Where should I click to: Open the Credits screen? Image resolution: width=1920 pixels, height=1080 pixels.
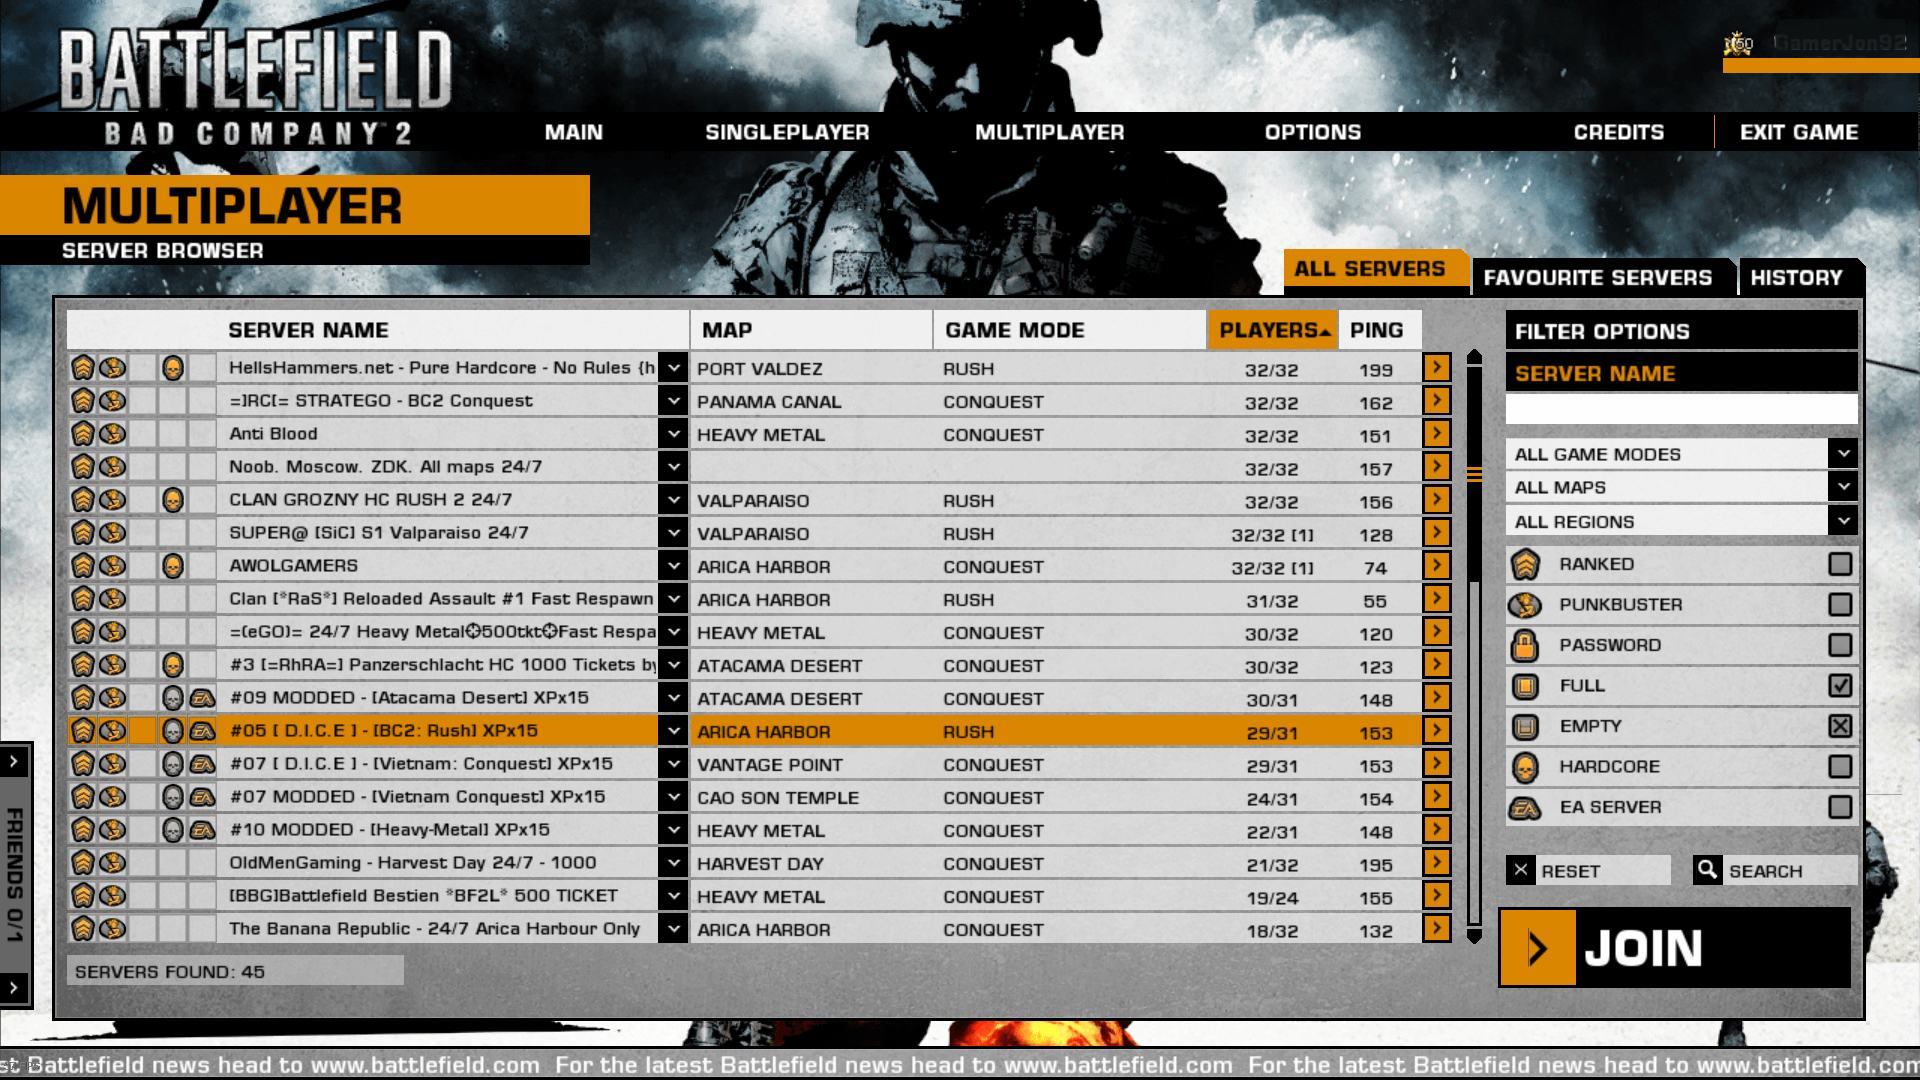(1619, 132)
